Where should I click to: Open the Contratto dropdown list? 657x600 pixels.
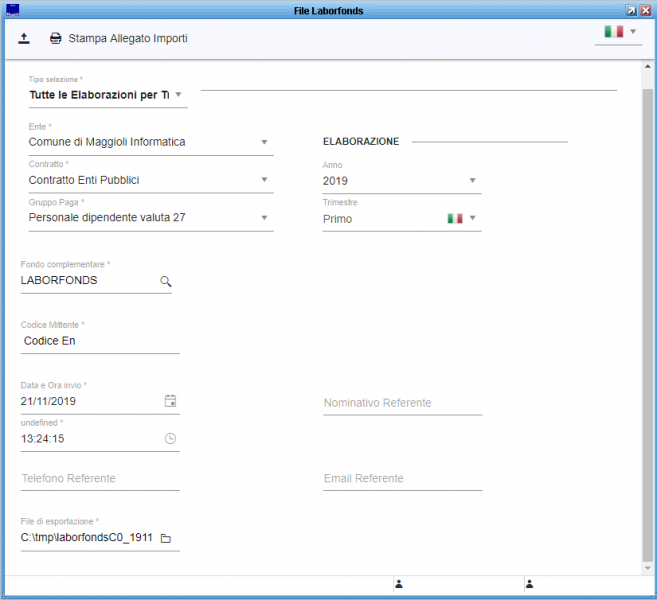(264, 180)
